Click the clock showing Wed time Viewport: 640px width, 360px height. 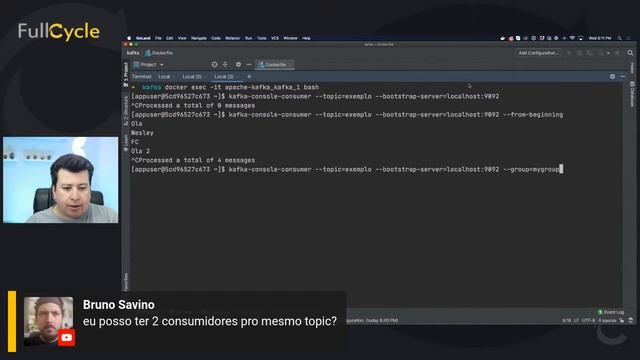pos(600,38)
